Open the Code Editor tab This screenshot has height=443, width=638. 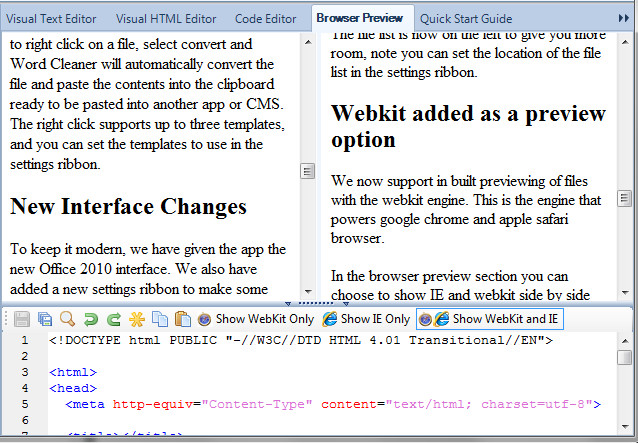[x=266, y=18]
